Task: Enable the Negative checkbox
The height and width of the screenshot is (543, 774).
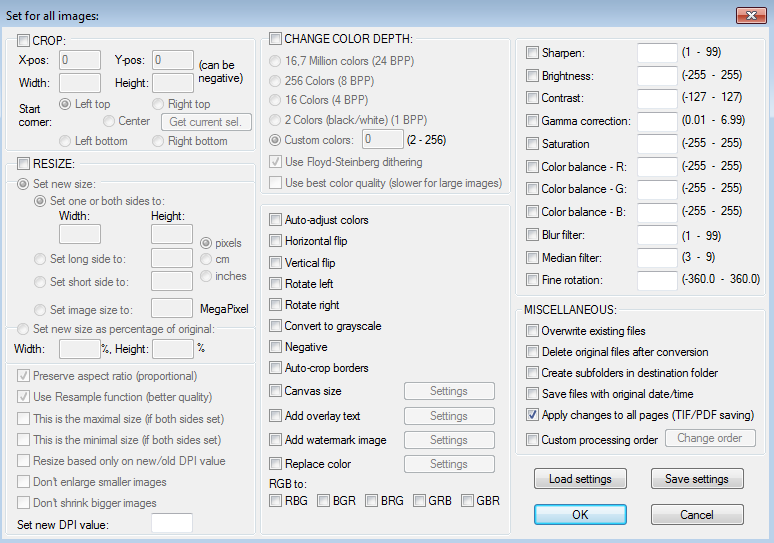Action: [x=275, y=347]
